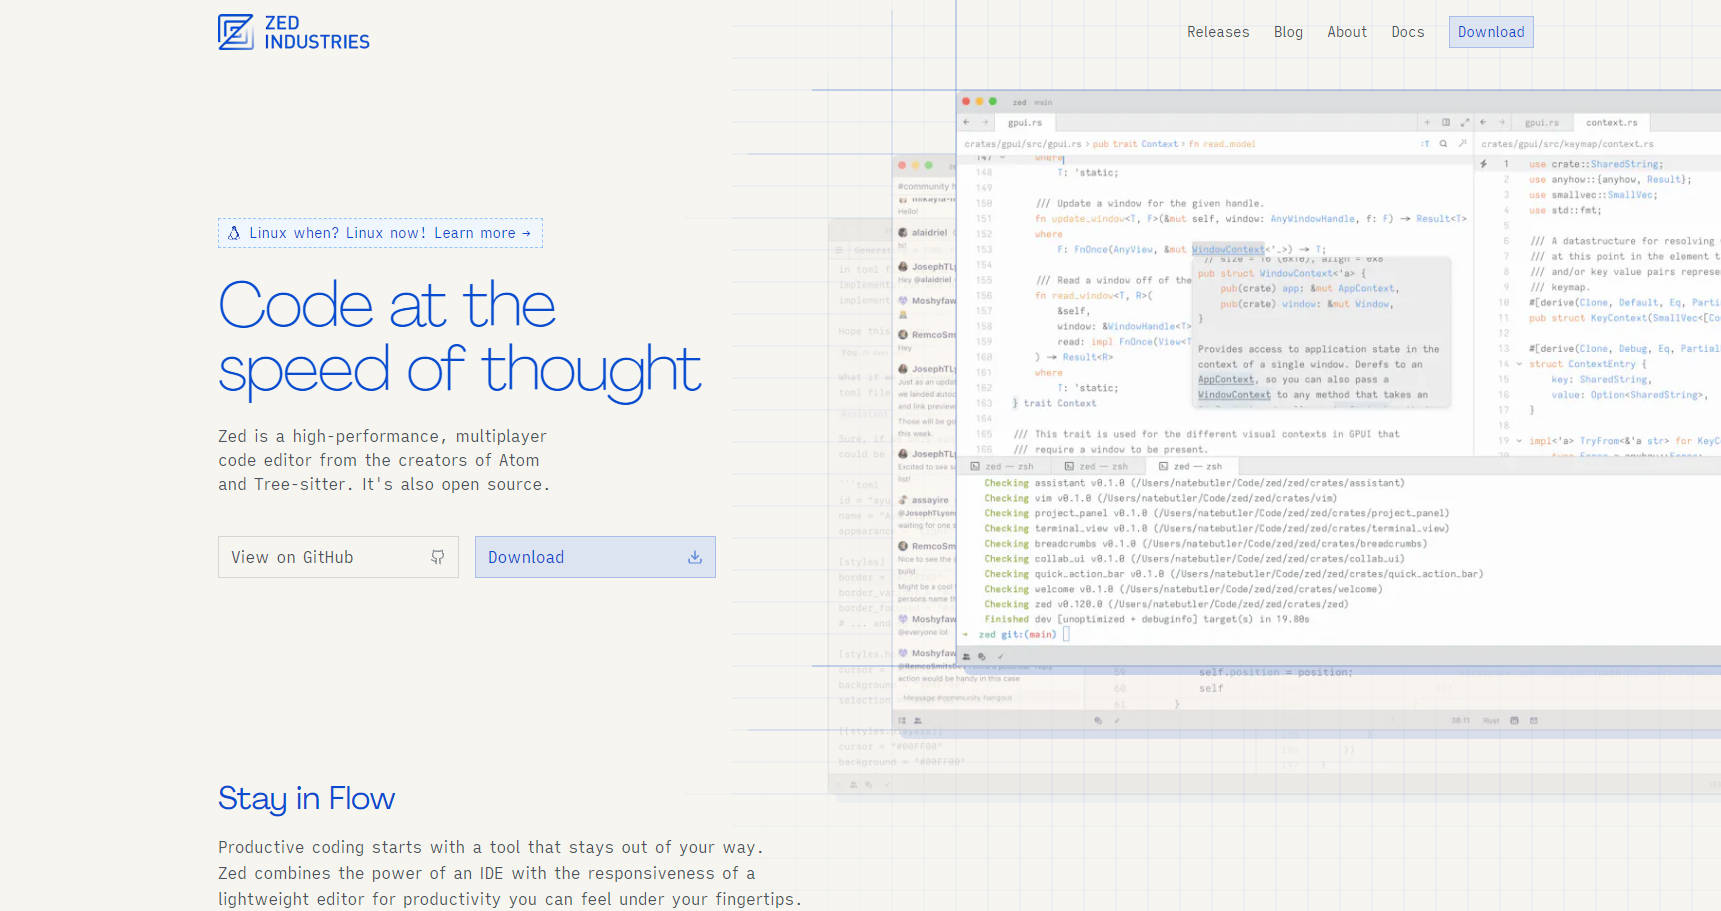This screenshot has height=911, width=1721.
Task: Click the 'Stay in Flow' heading
Action: [306, 798]
